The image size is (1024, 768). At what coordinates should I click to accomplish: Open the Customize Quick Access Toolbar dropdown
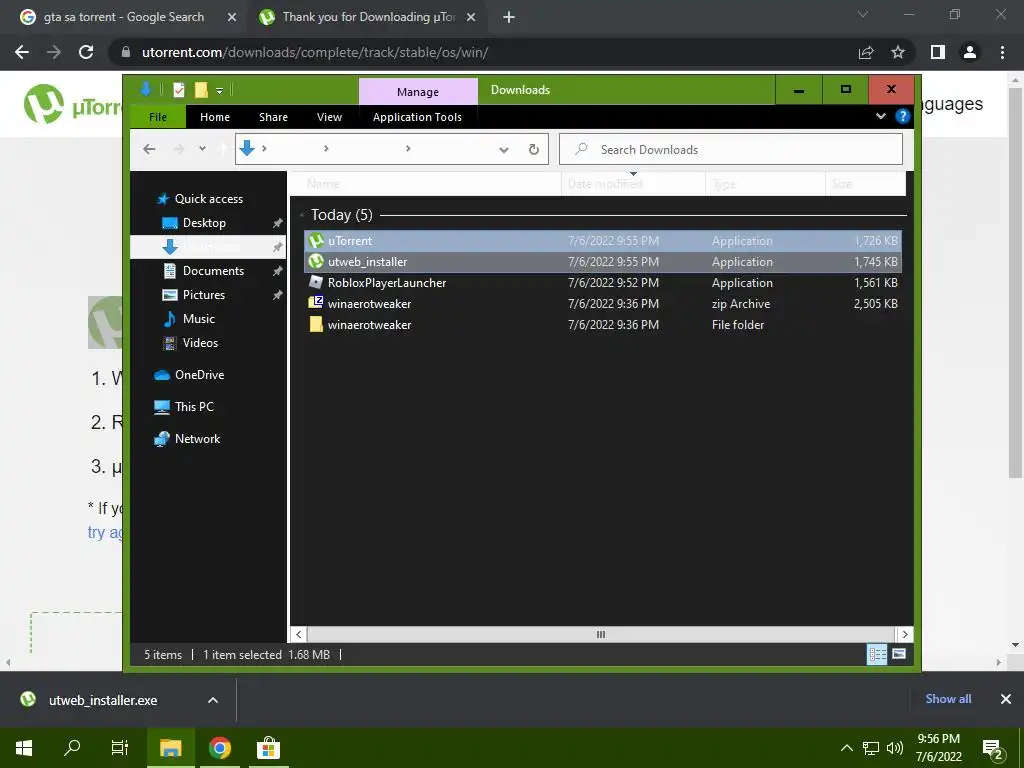tap(219, 91)
